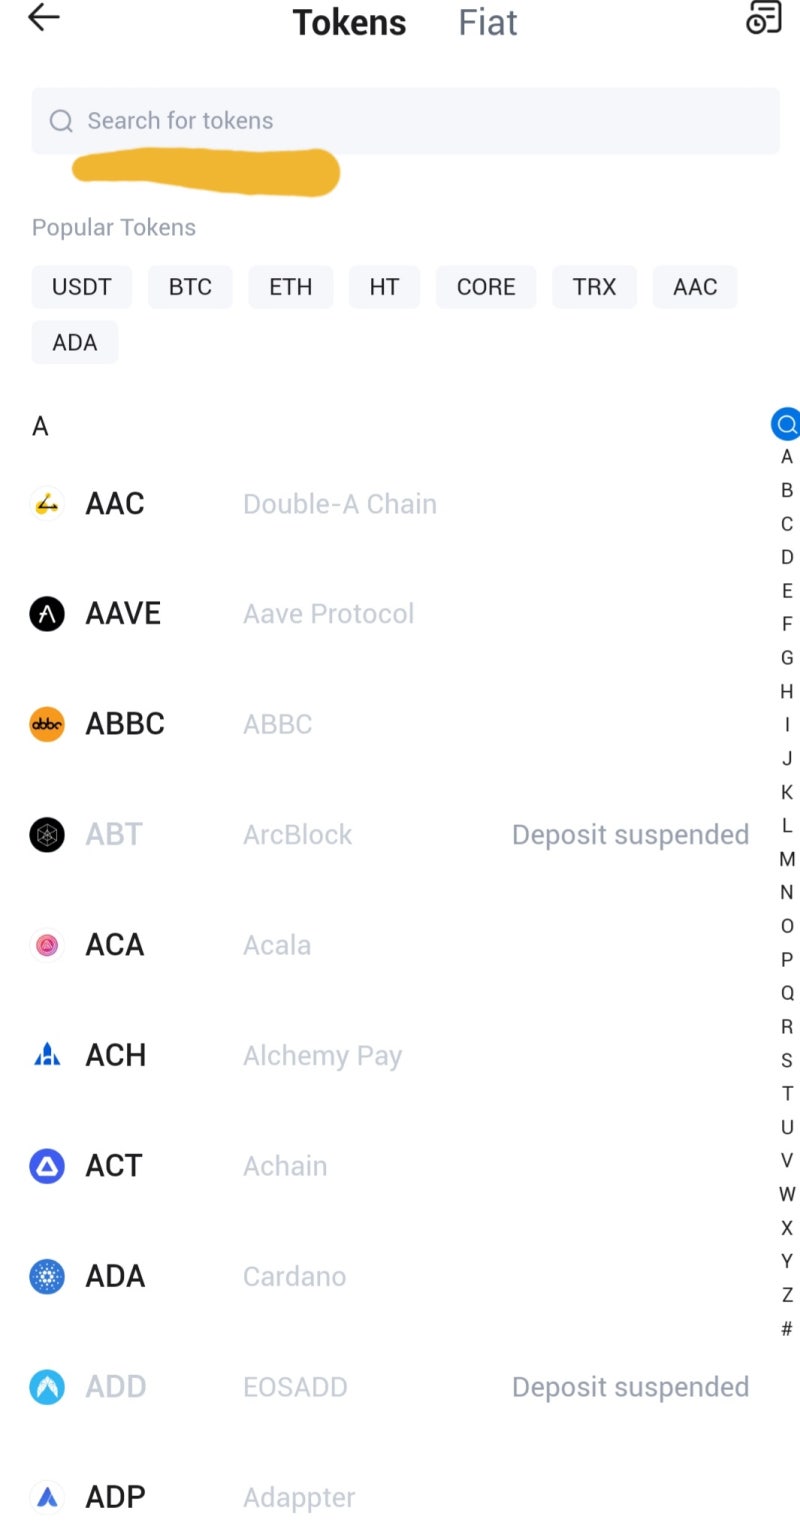Jump to letter M in index
The height and width of the screenshot is (1523, 800).
(787, 859)
